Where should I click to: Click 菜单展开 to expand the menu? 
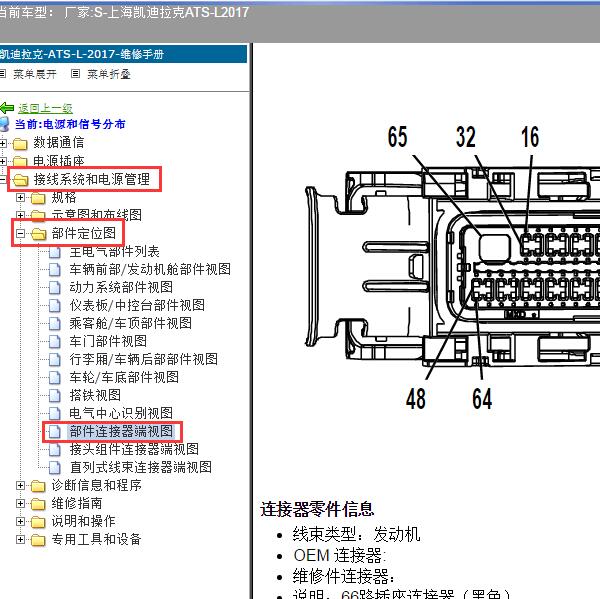click(35, 74)
